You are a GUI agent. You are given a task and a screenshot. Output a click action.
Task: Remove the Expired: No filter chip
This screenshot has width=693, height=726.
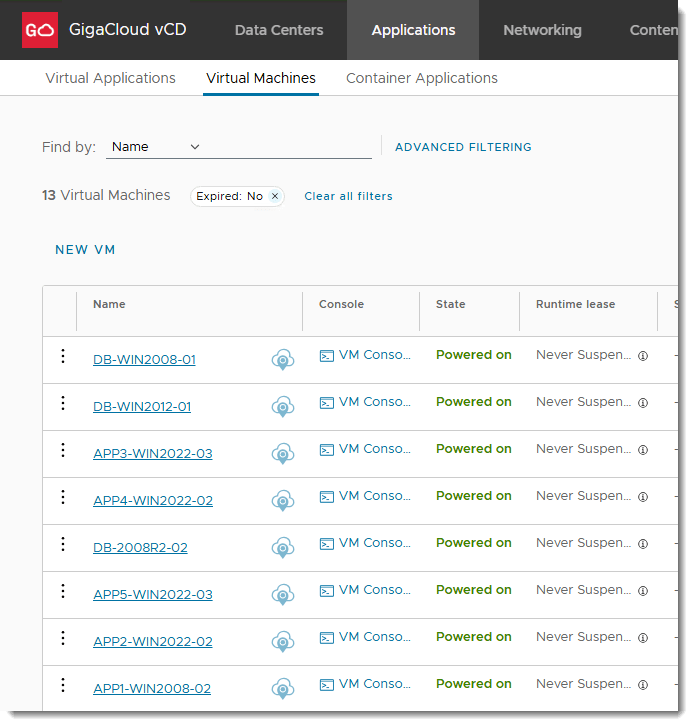(x=275, y=196)
